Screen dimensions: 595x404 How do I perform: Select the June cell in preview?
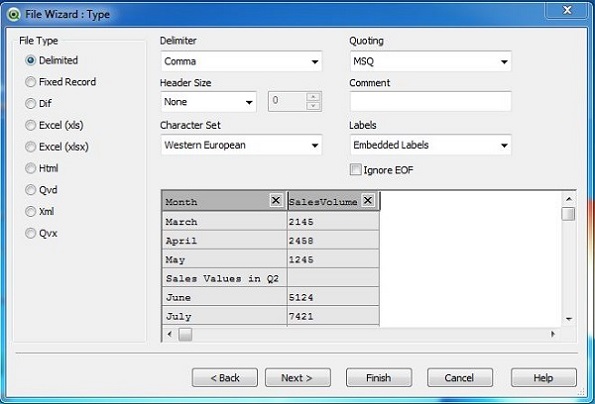[224, 297]
